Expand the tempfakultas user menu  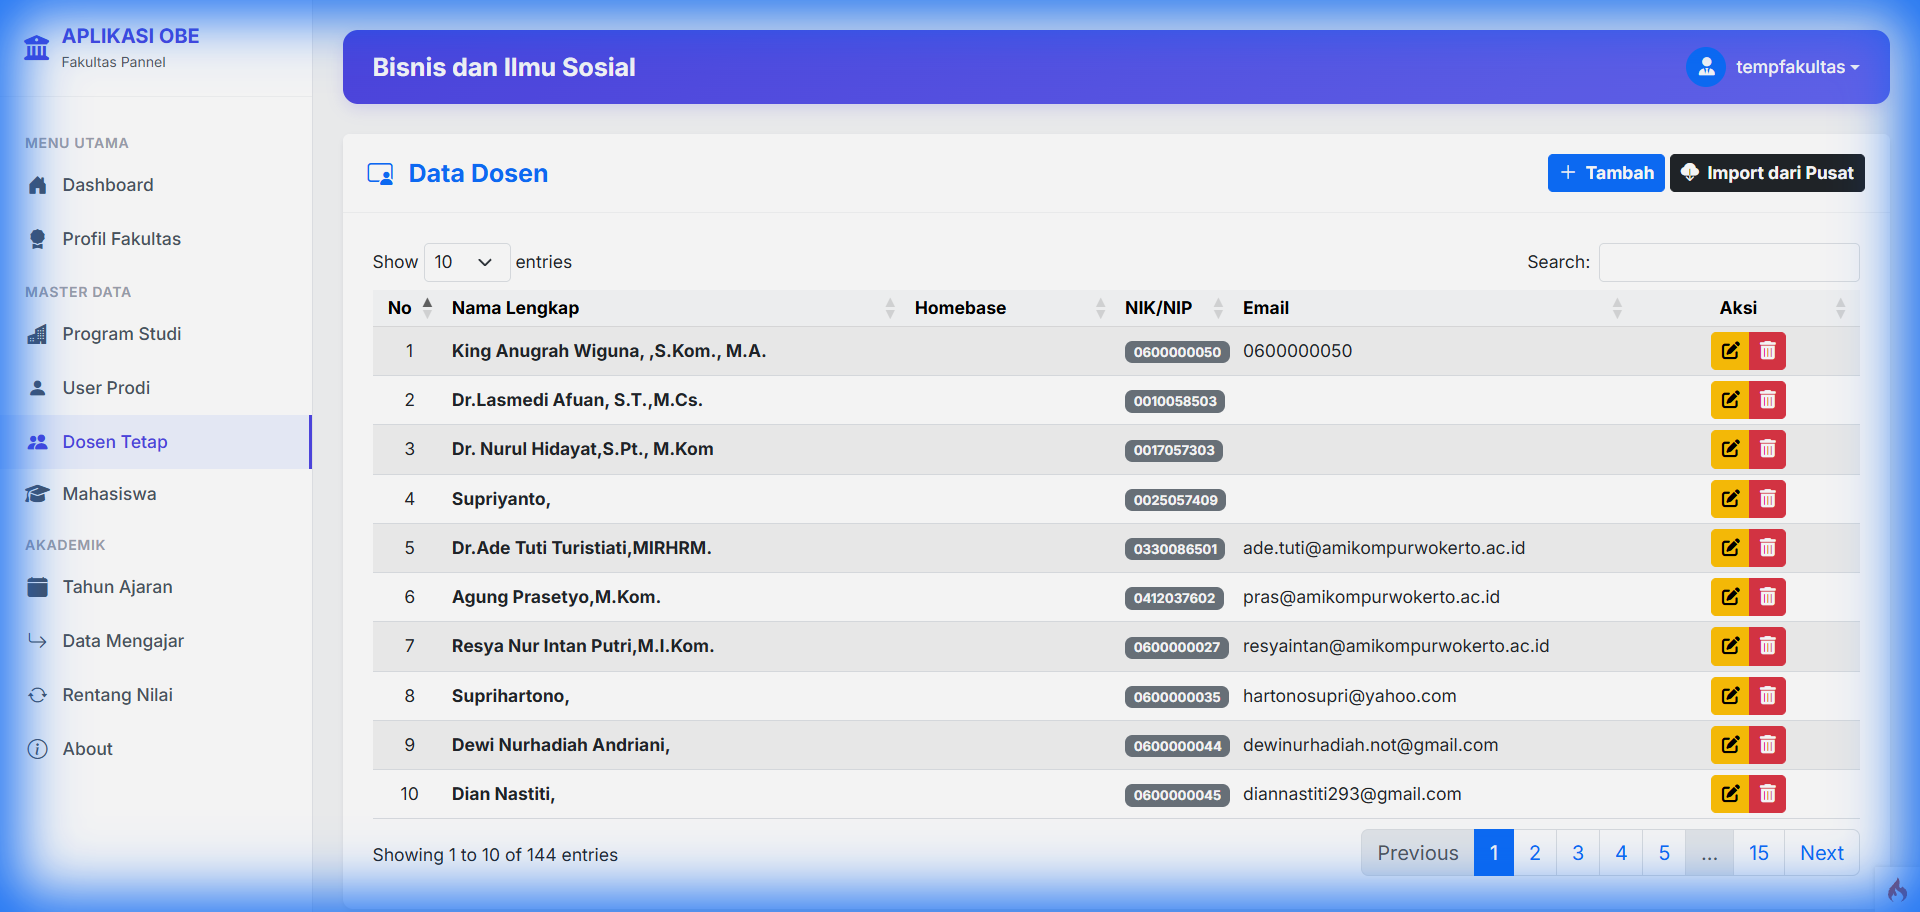pos(1797,67)
